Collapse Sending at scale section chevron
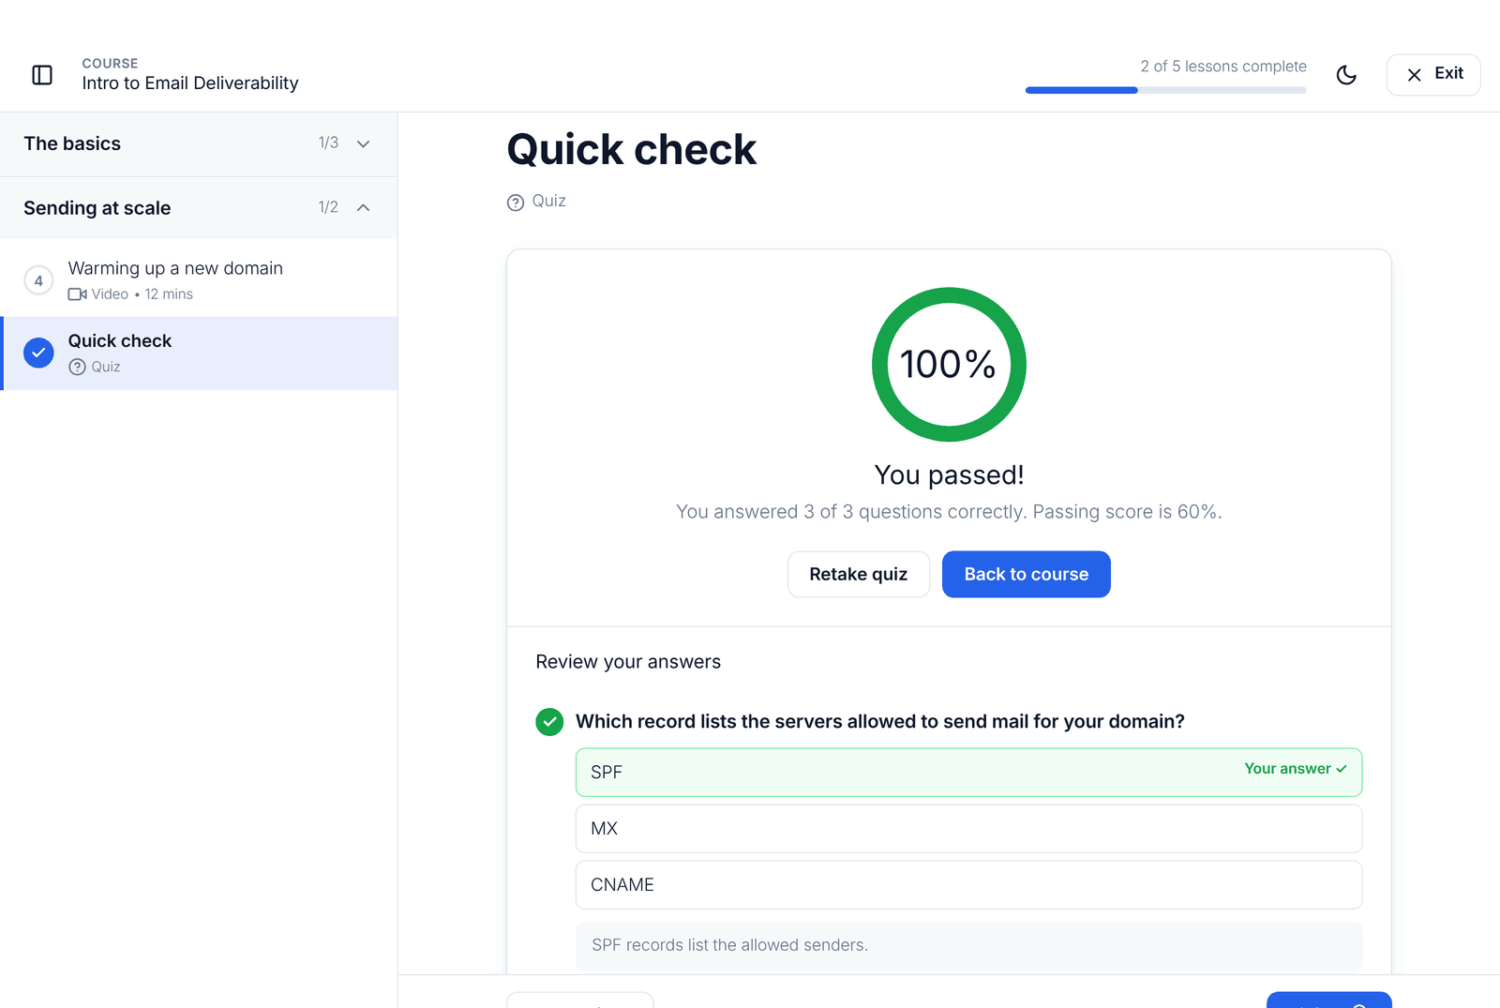Screen dimensions: 1500x1008 point(363,208)
